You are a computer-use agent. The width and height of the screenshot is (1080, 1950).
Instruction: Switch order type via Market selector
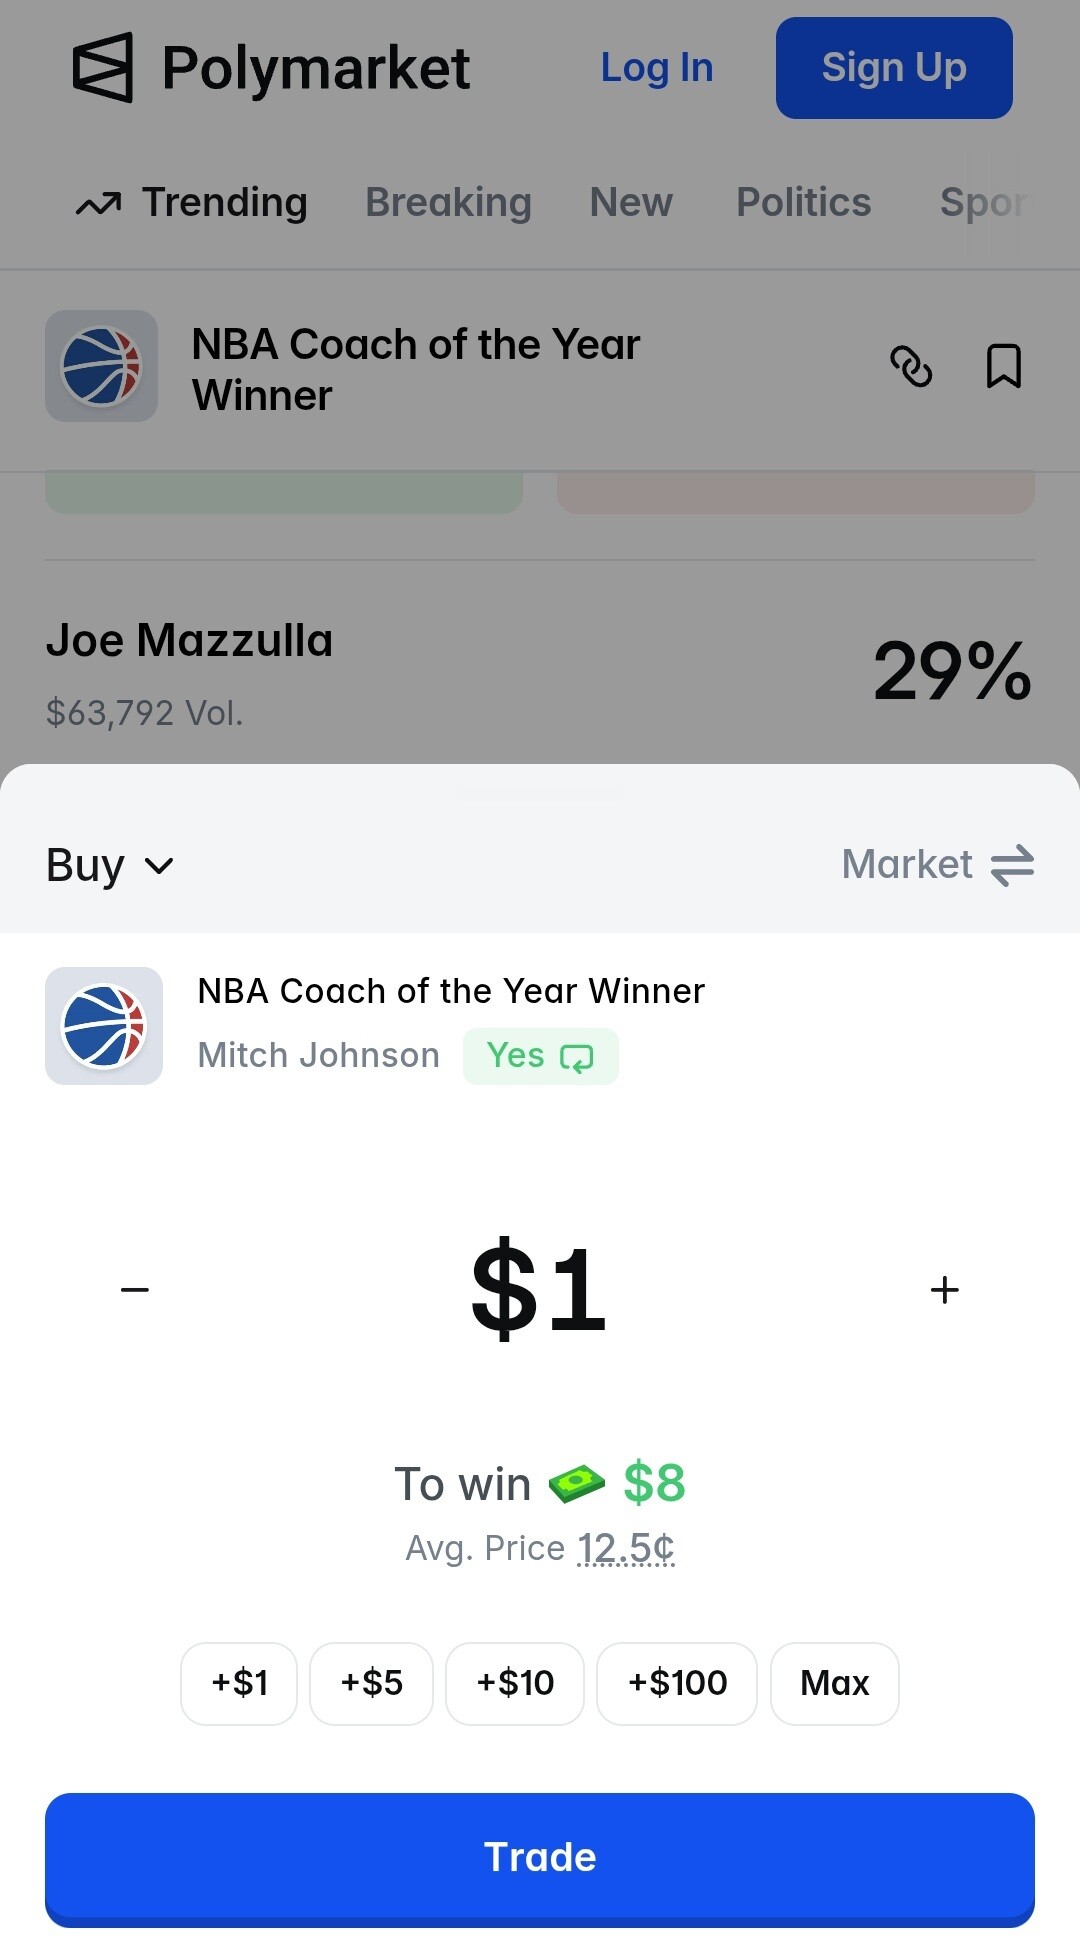pyautogui.click(x=938, y=865)
